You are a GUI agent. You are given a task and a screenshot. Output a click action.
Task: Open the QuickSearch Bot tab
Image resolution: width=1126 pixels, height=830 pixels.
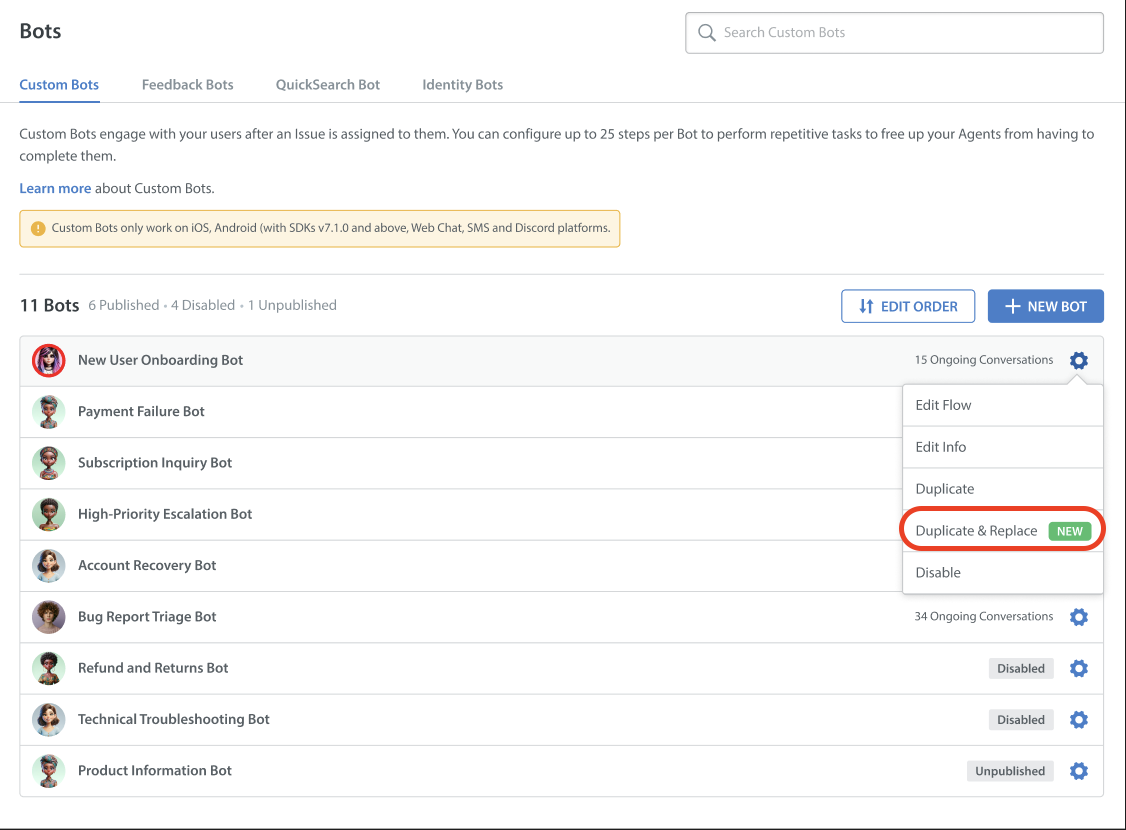pos(328,85)
